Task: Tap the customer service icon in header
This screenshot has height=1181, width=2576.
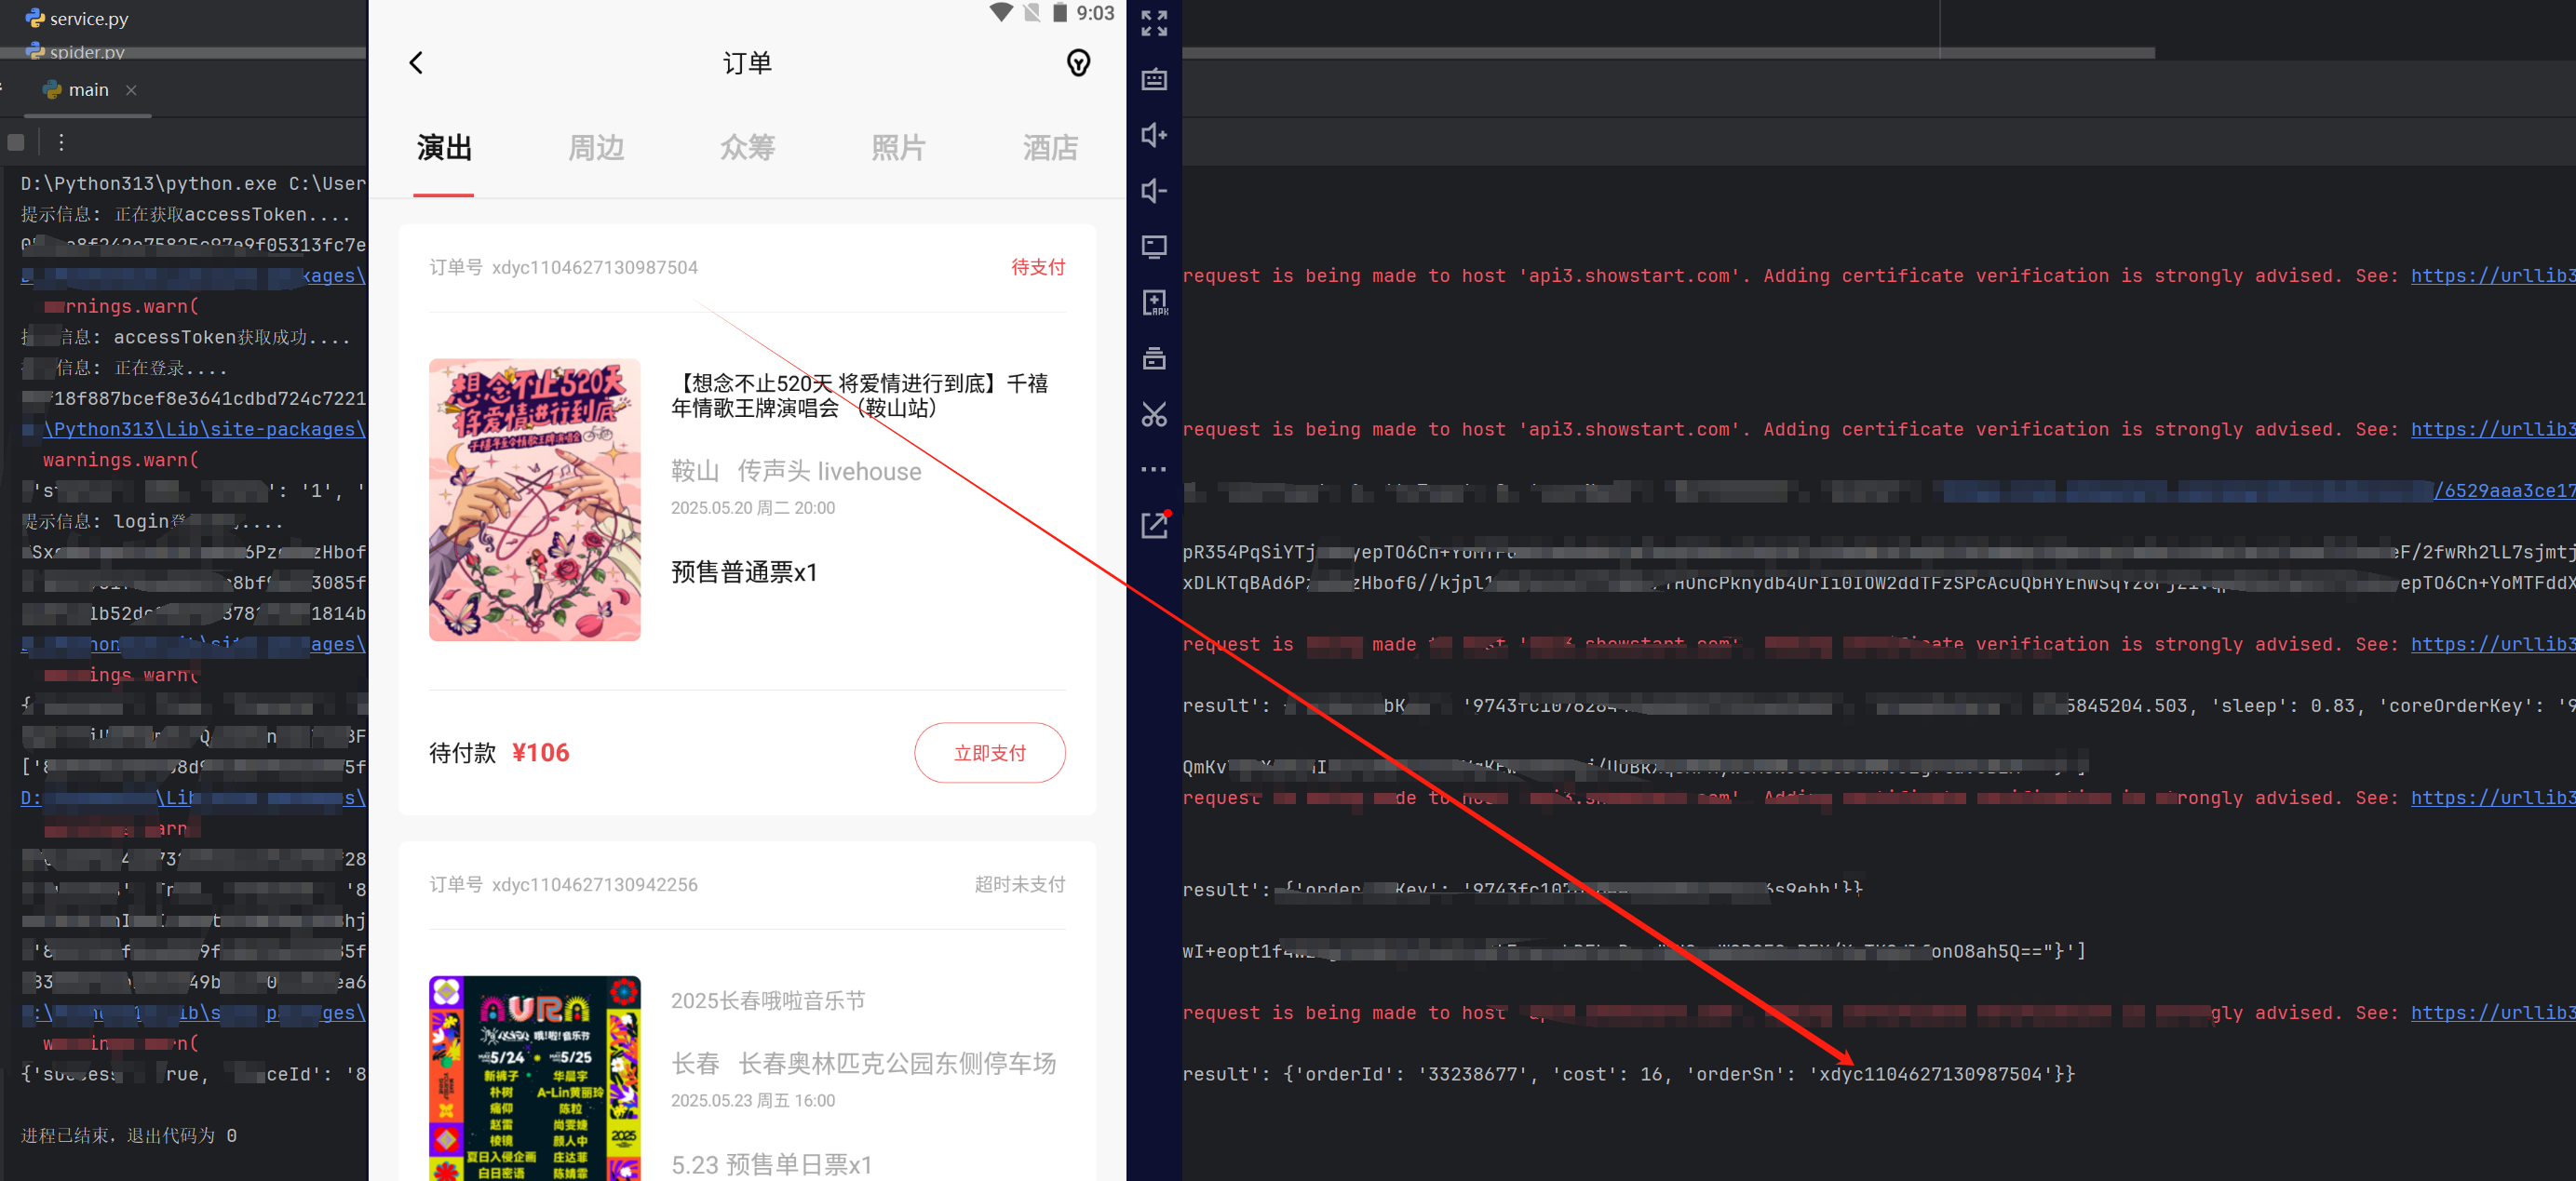Action: coord(1077,63)
